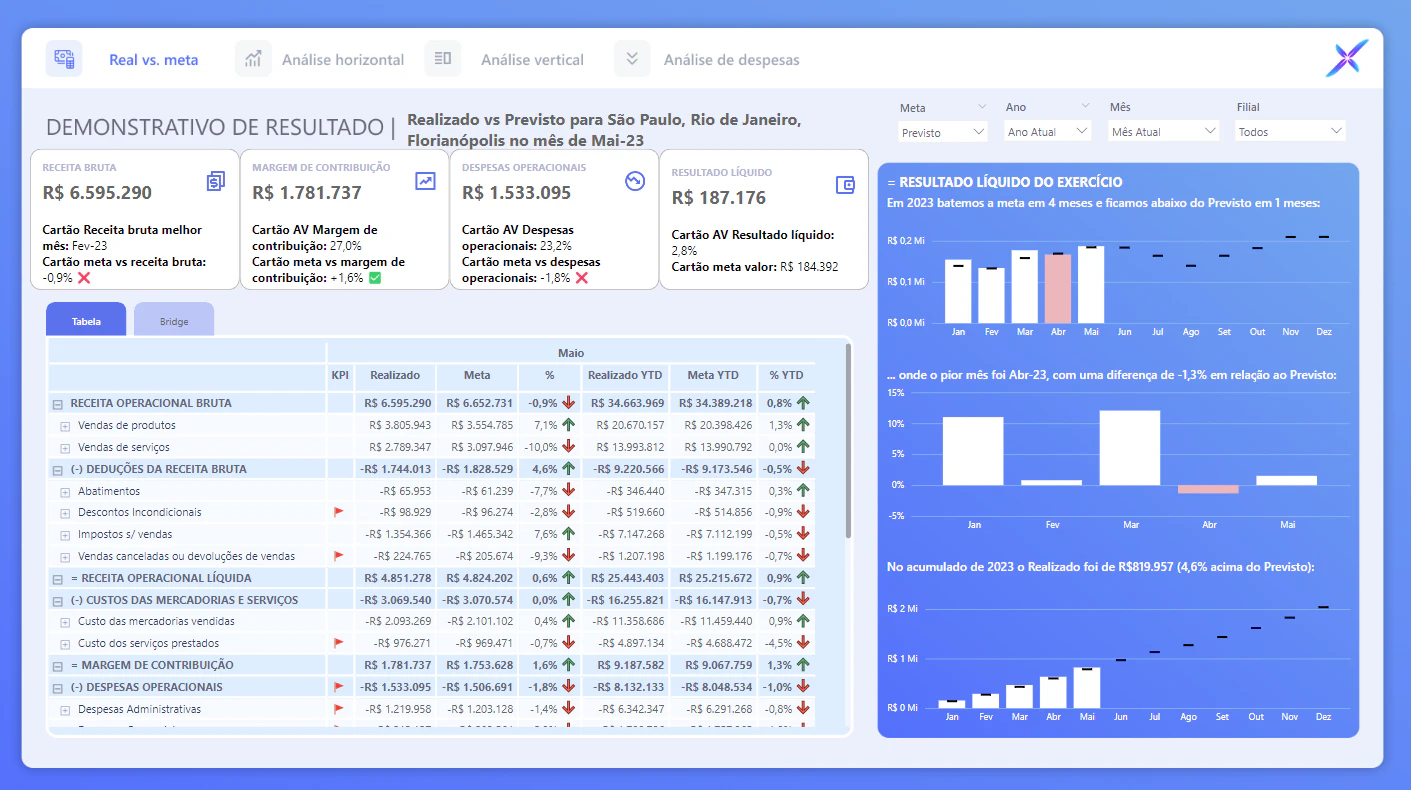Go to the Análise horizontal page
The height and width of the screenshot is (790, 1411).
(x=343, y=60)
